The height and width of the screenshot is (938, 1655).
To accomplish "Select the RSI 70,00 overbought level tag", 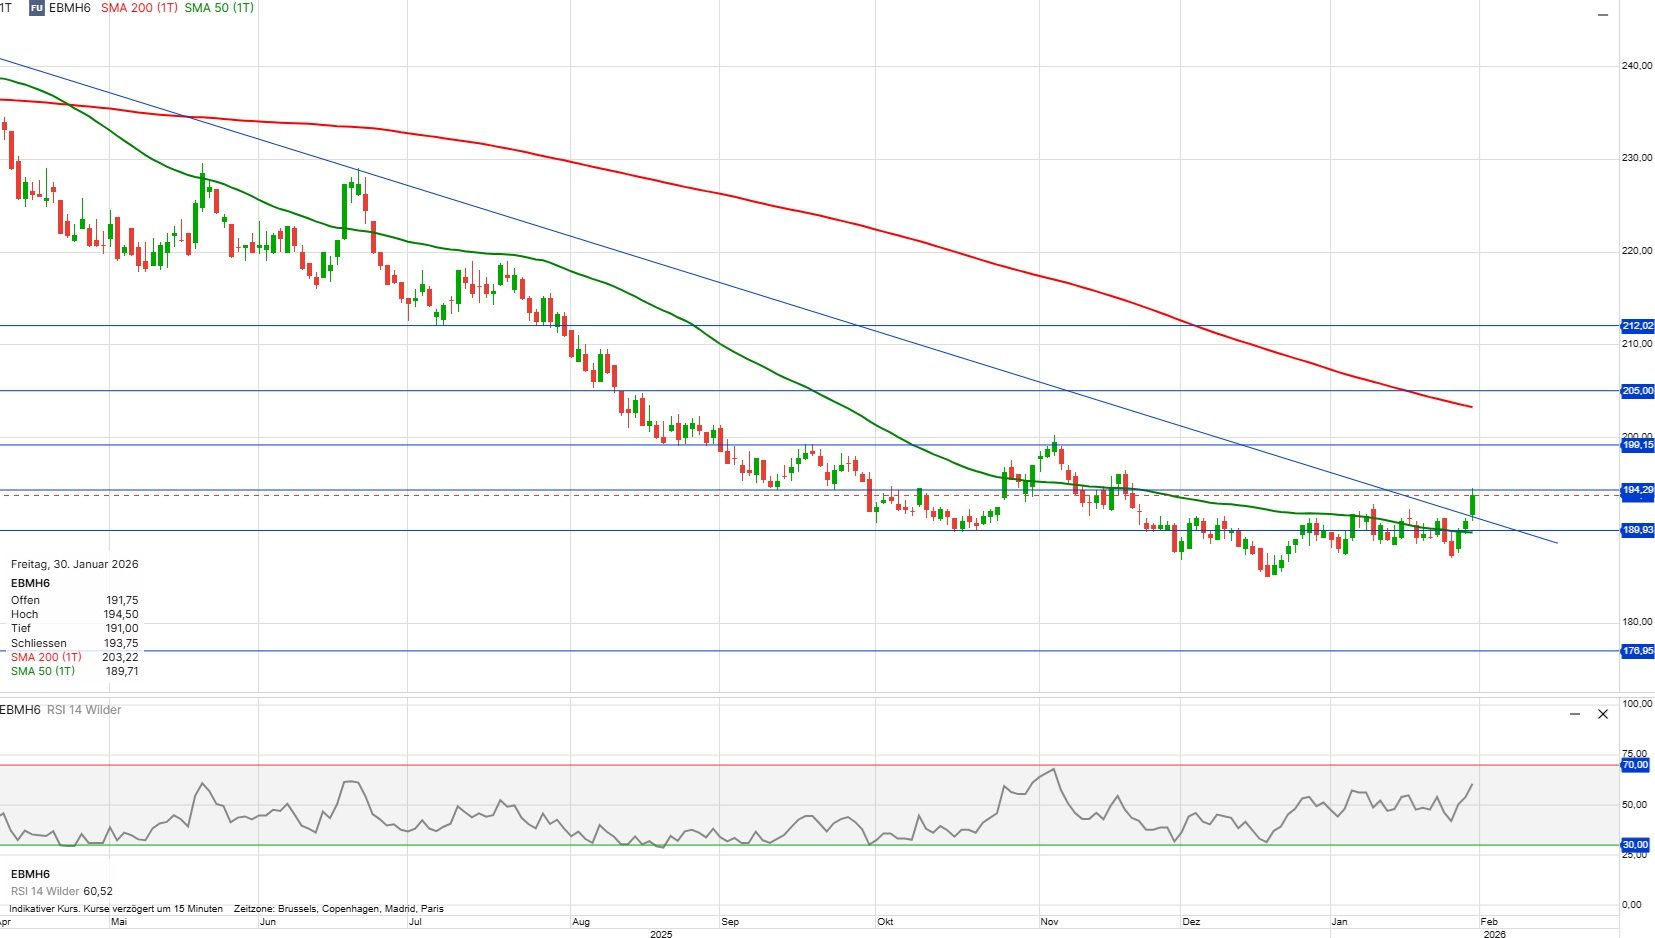I will 1635,765.
